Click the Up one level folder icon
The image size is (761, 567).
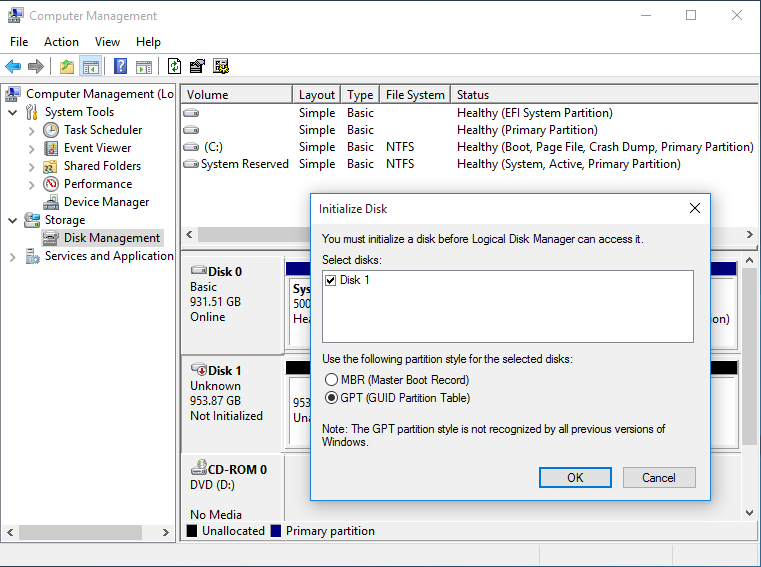point(66,67)
